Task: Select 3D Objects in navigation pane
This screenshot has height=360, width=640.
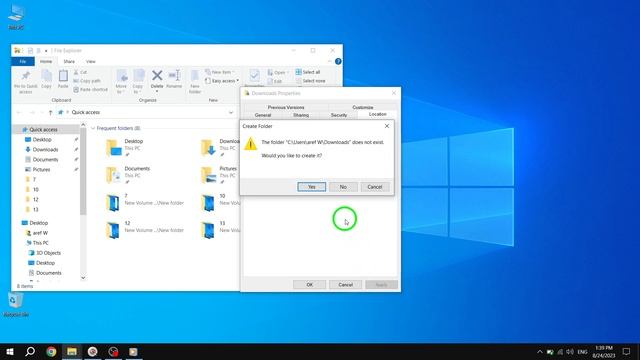Action: tap(48, 253)
